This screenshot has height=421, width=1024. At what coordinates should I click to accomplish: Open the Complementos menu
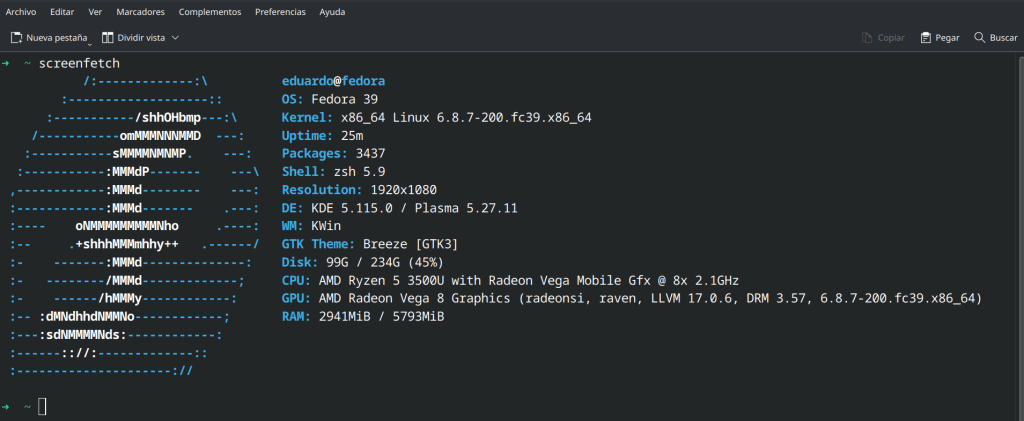tap(210, 12)
